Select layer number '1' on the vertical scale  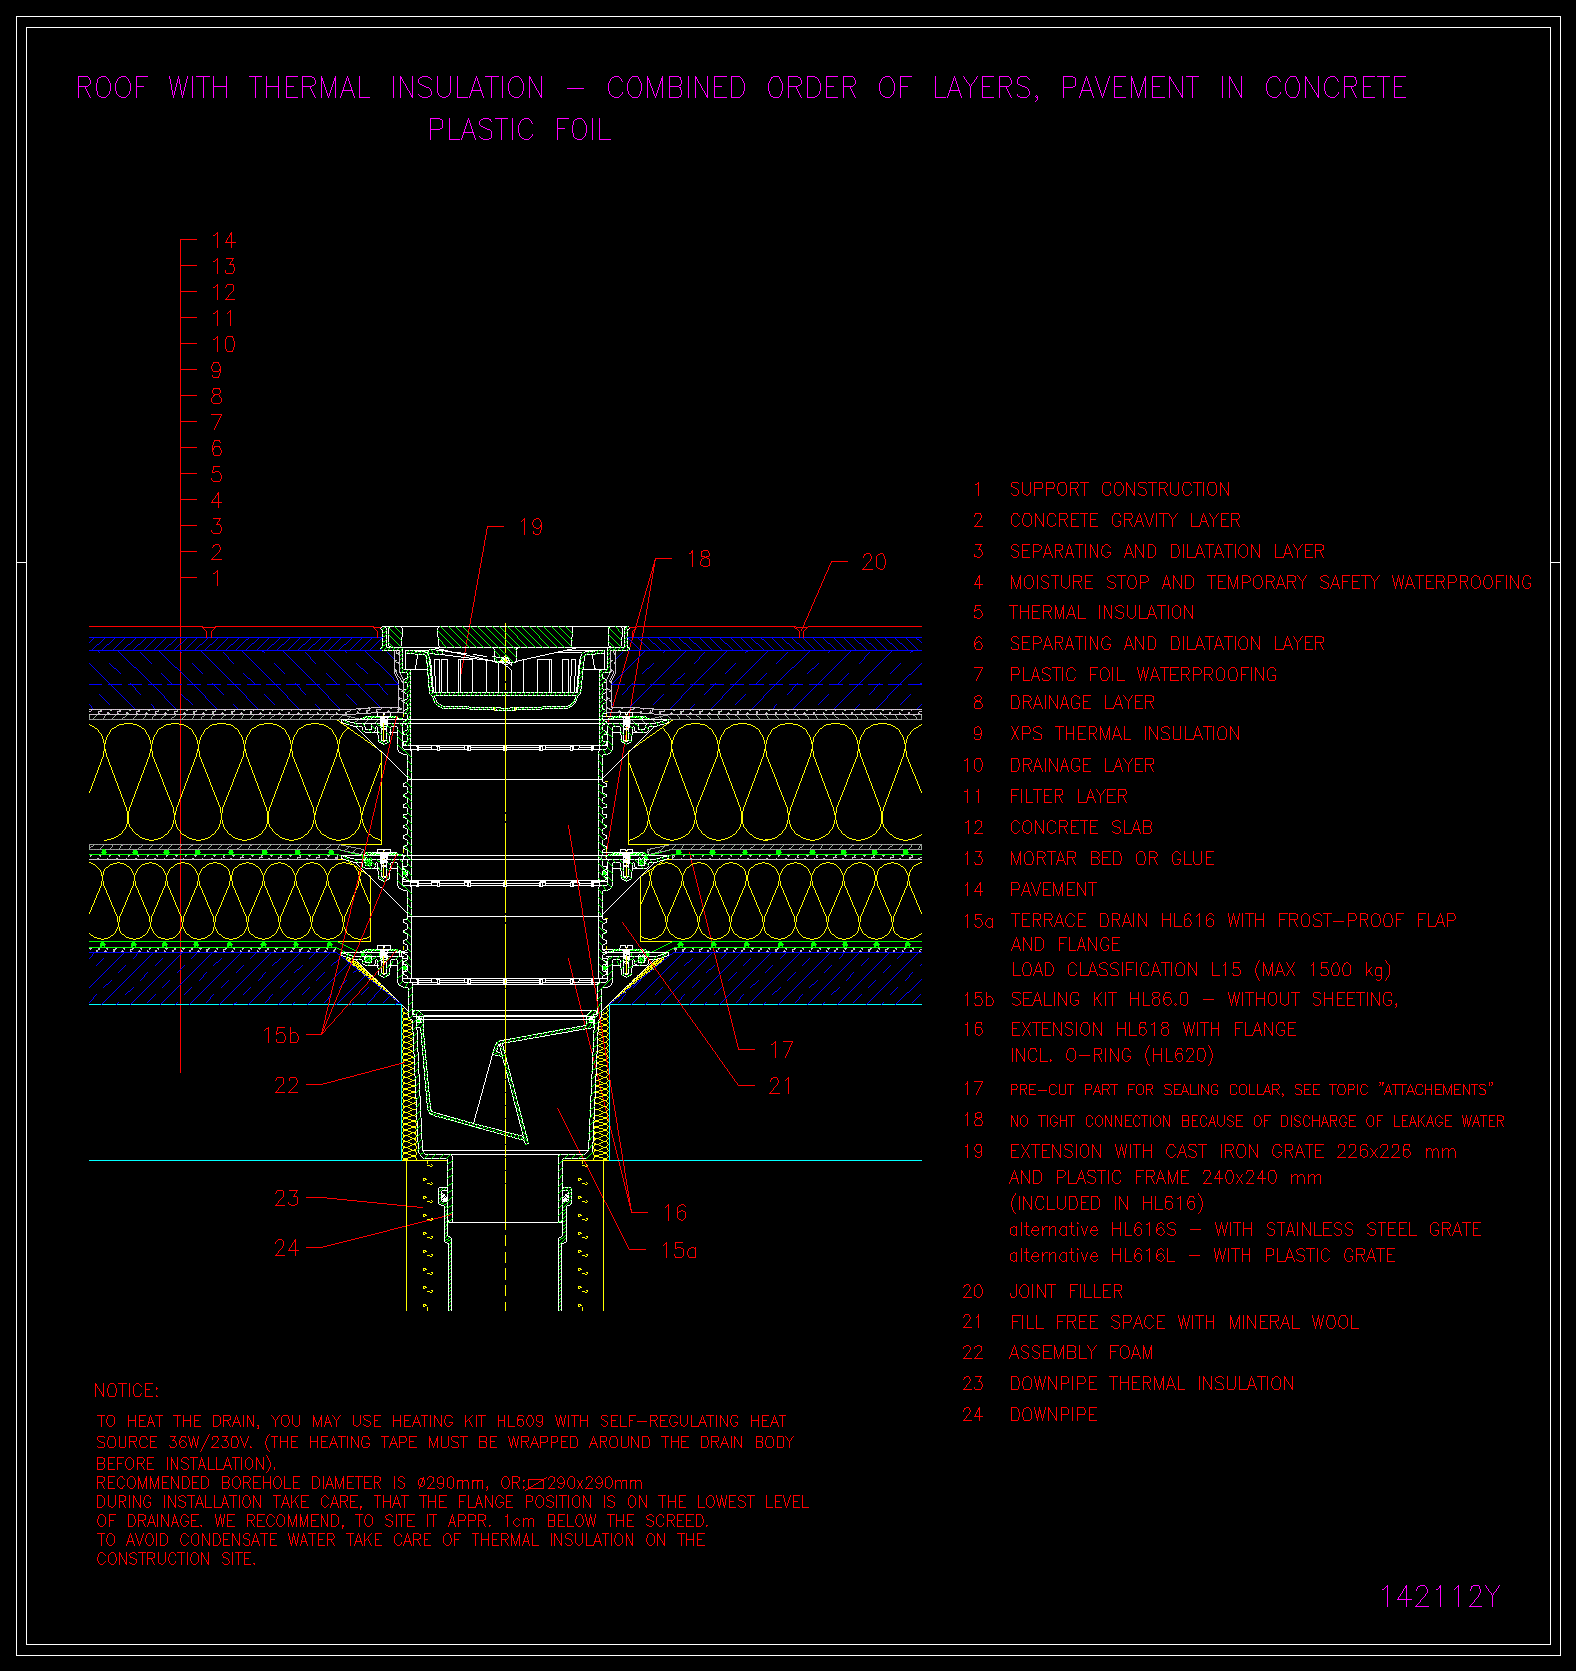point(217,578)
